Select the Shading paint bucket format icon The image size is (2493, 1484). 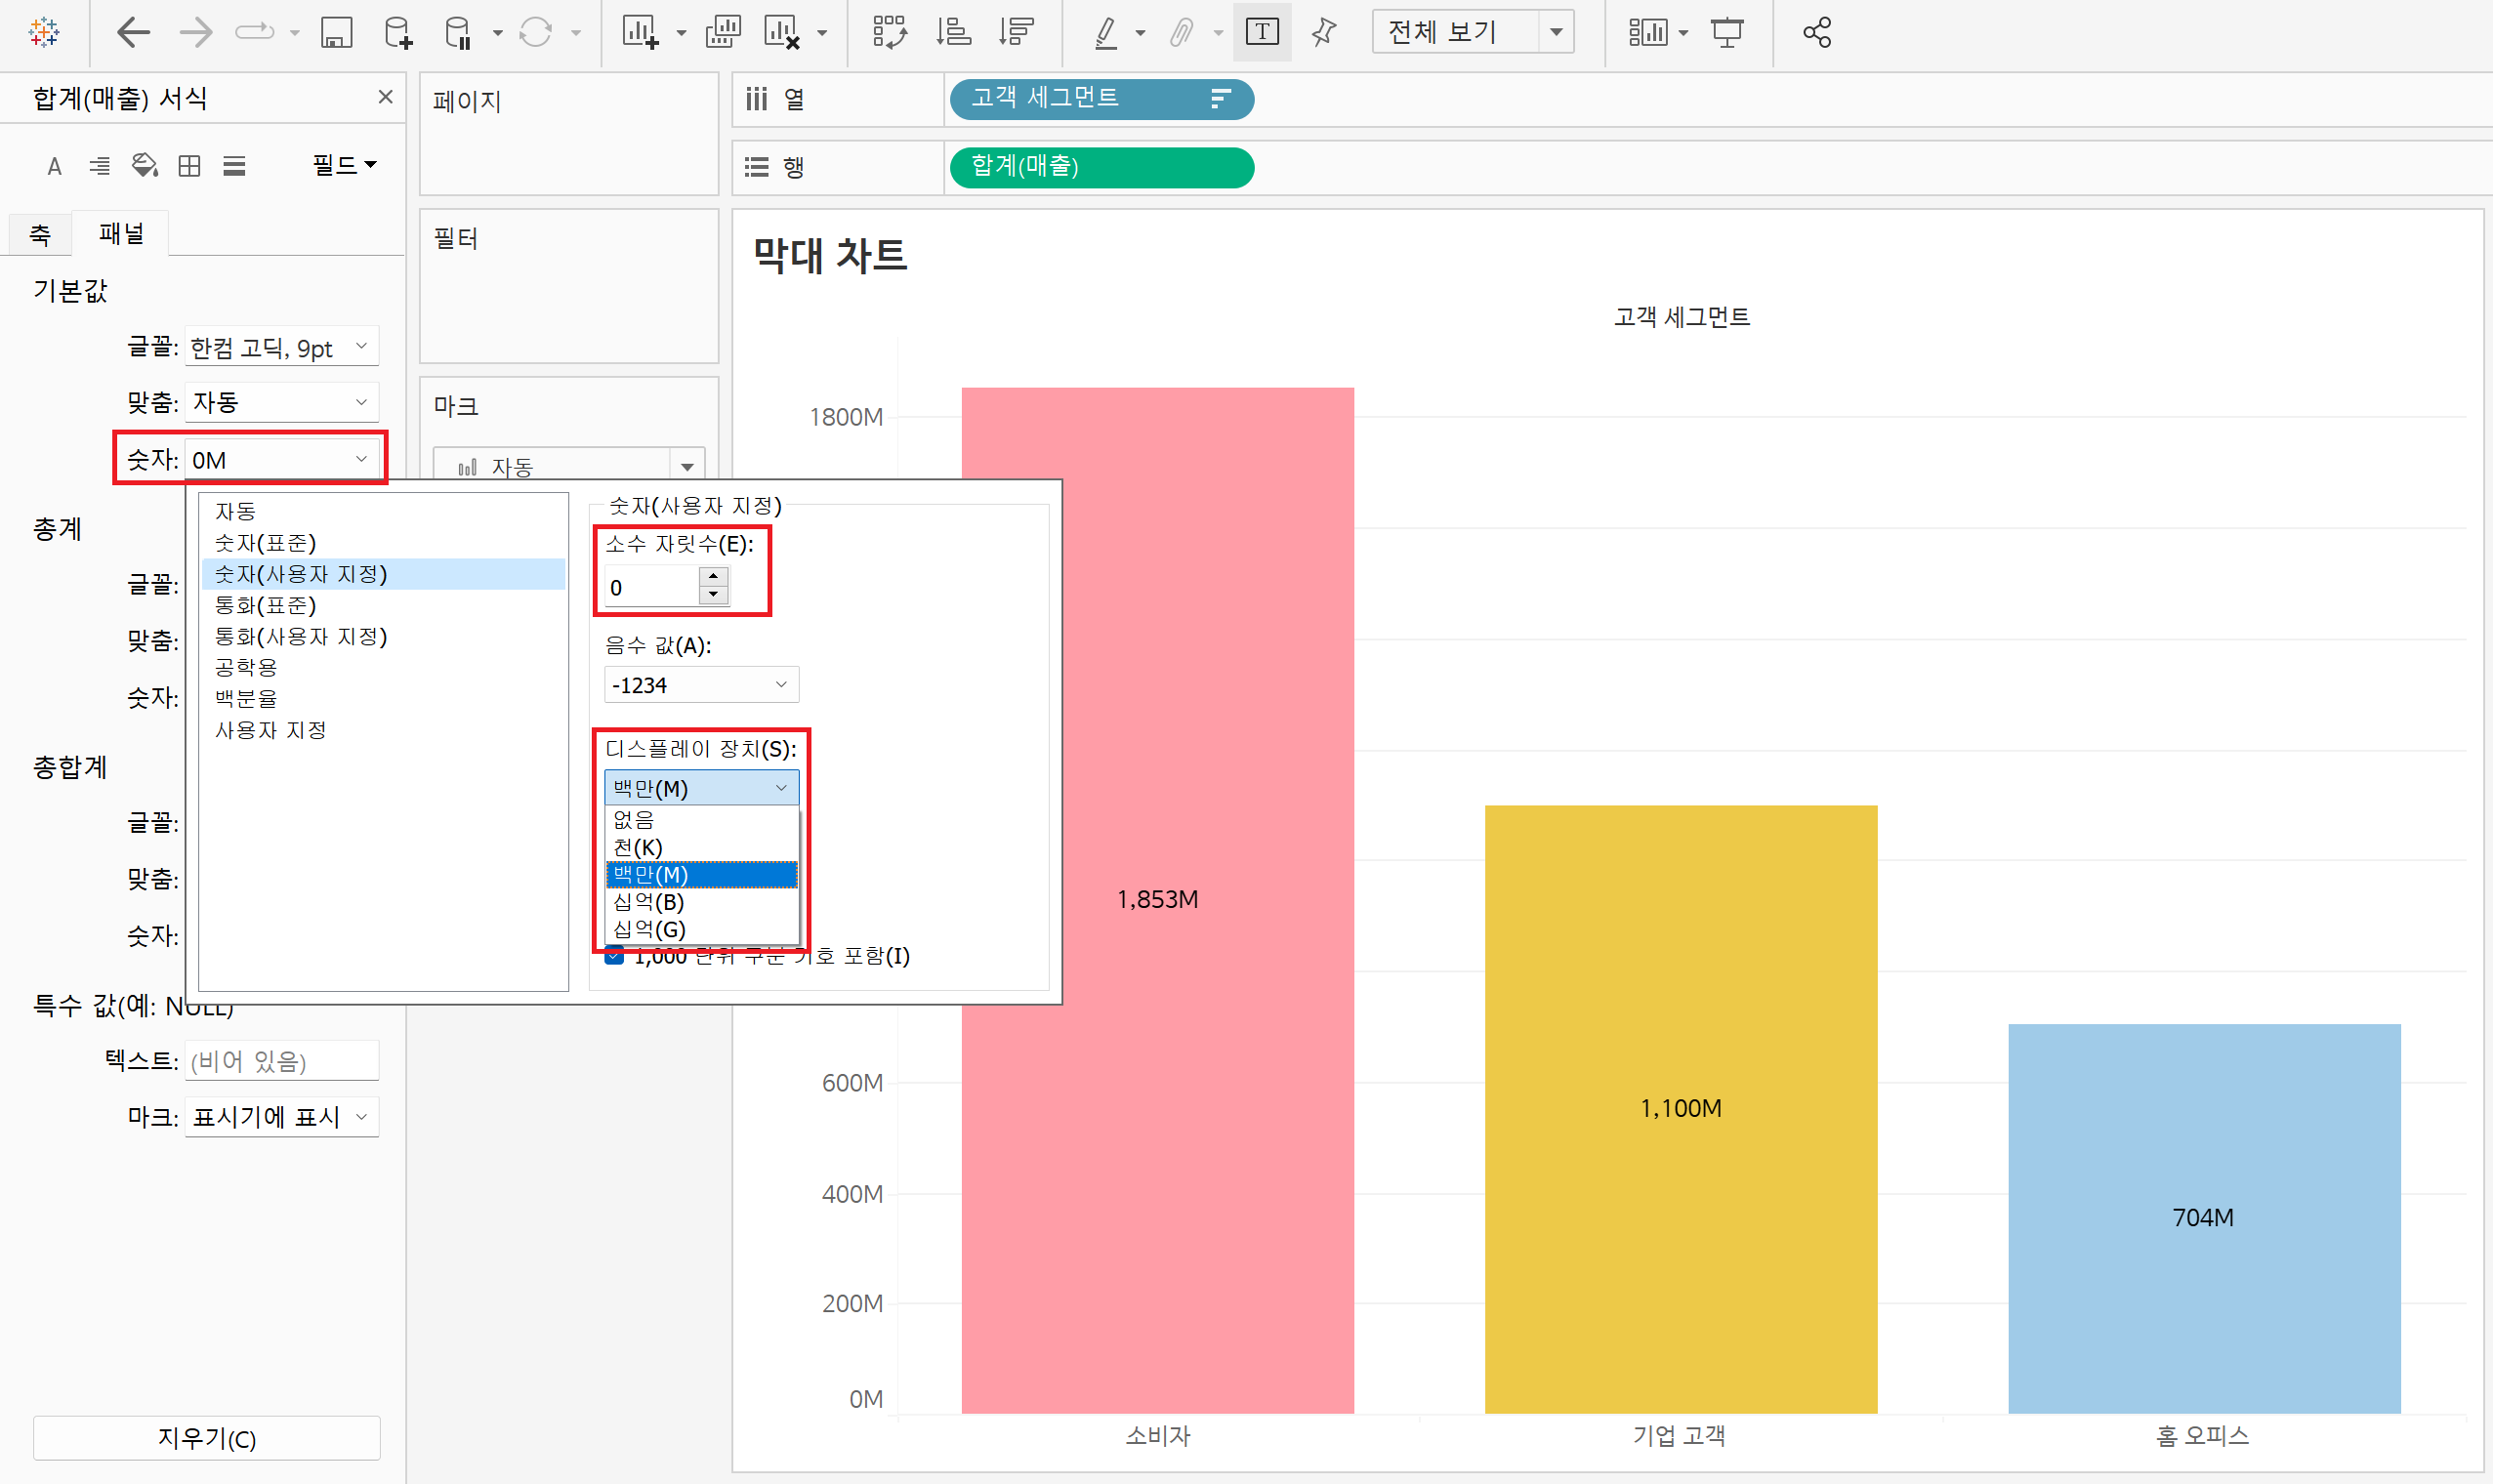(x=144, y=165)
